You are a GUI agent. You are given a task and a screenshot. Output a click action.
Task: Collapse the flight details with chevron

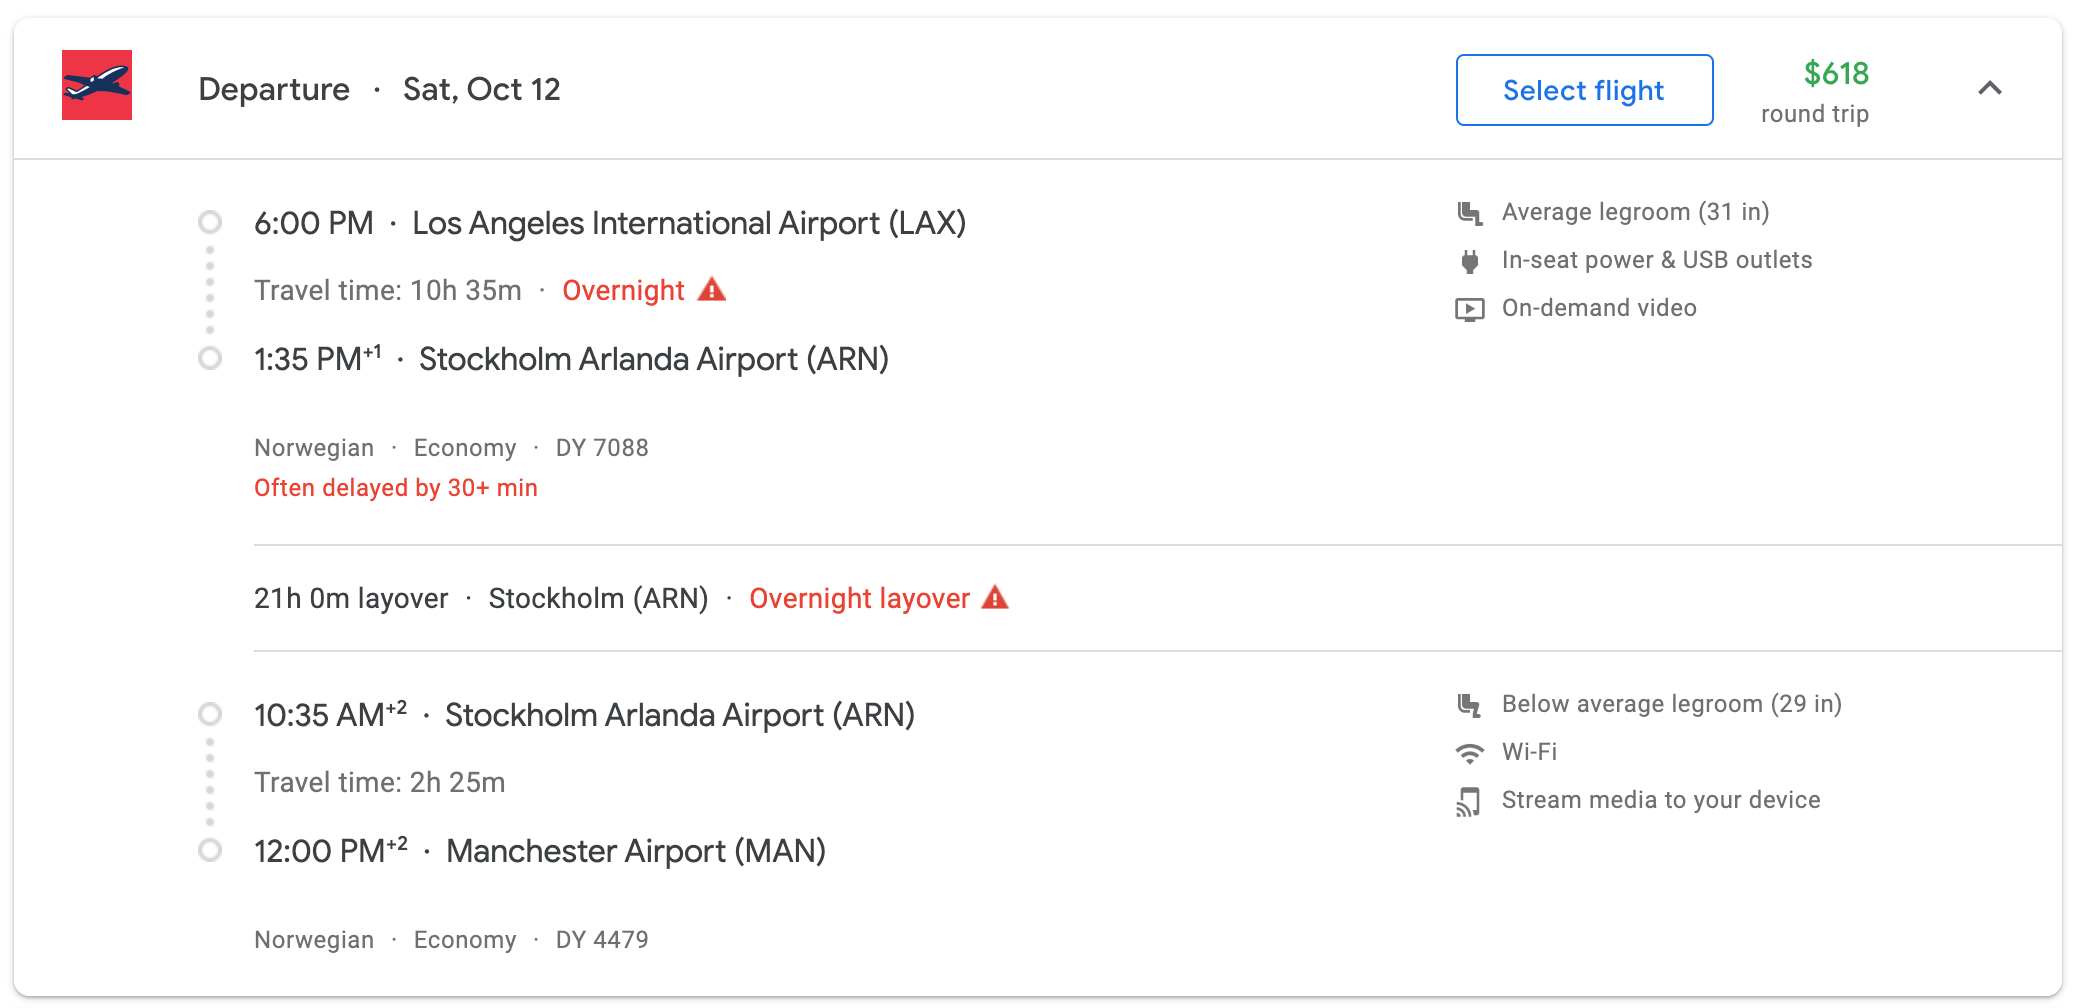coord(1989,88)
